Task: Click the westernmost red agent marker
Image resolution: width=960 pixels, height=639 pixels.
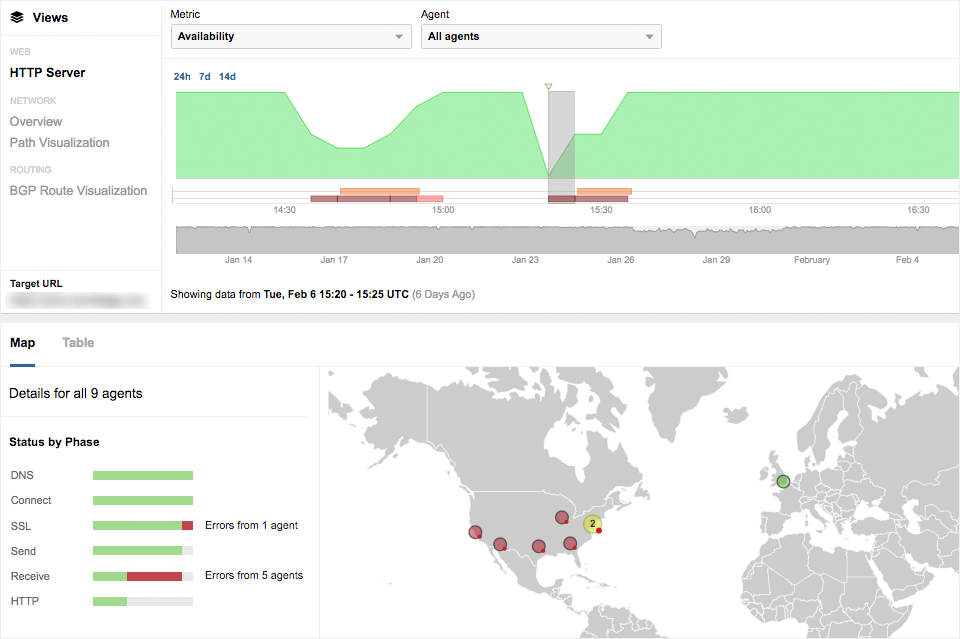Action: pos(475,532)
